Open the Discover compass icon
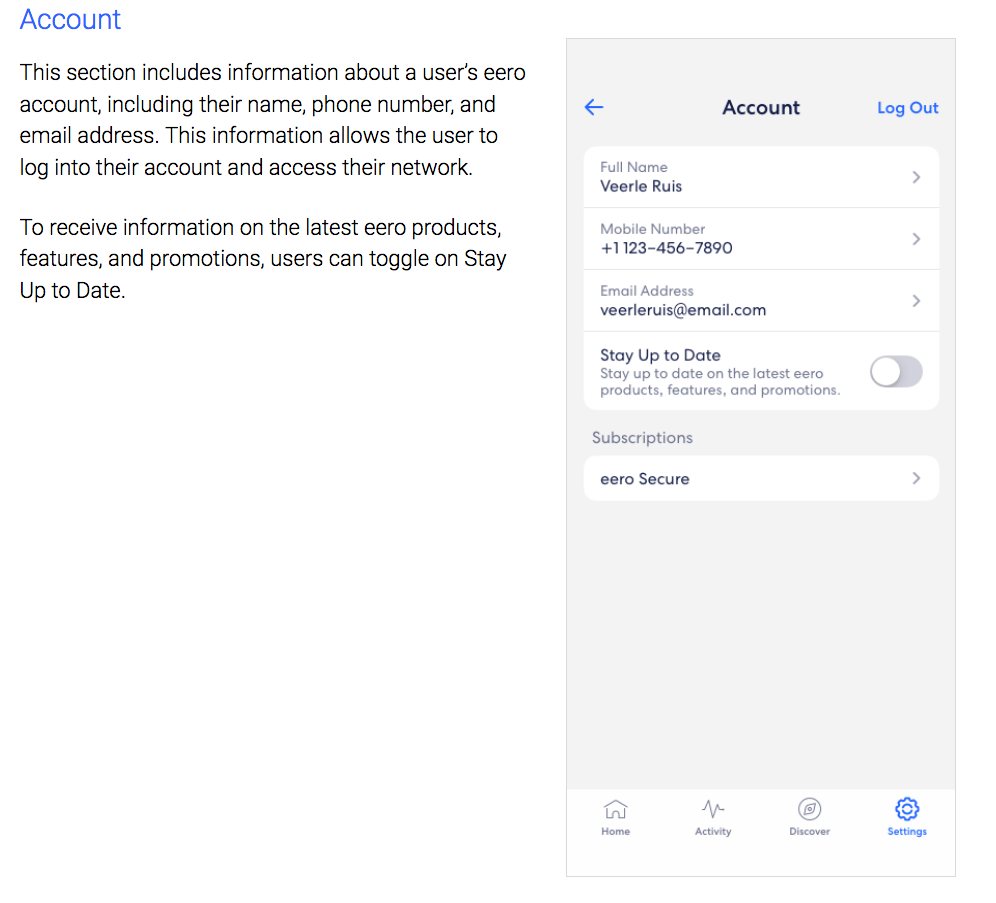 809,809
